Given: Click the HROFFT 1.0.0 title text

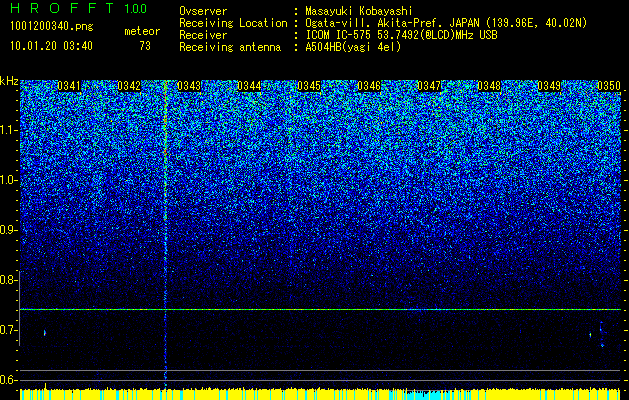Looking at the screenshot, I should pyautogui.click(x=79, y=8).
